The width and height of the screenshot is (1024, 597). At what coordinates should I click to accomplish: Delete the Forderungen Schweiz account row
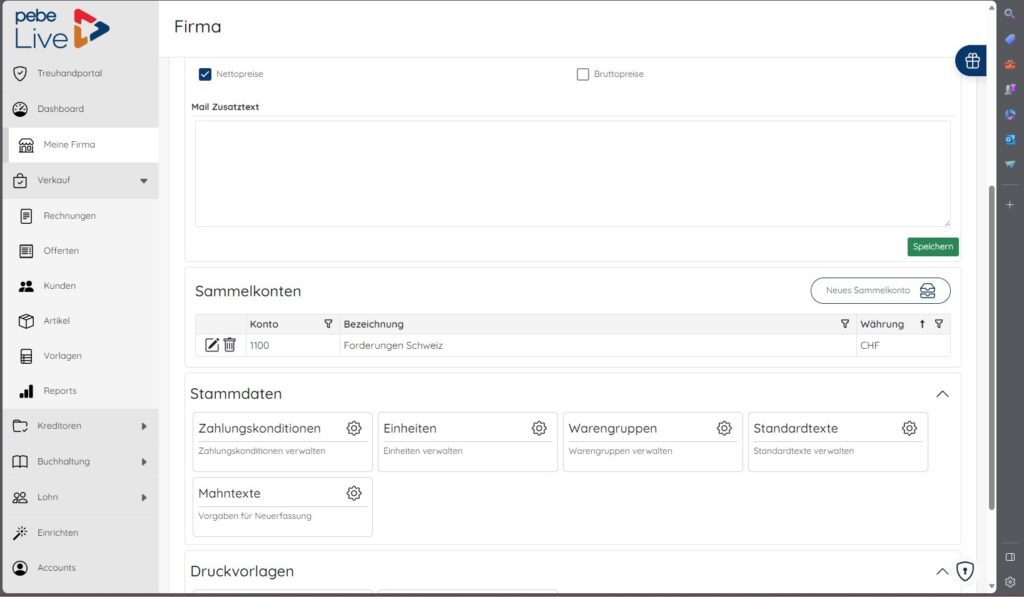[229, 345]
